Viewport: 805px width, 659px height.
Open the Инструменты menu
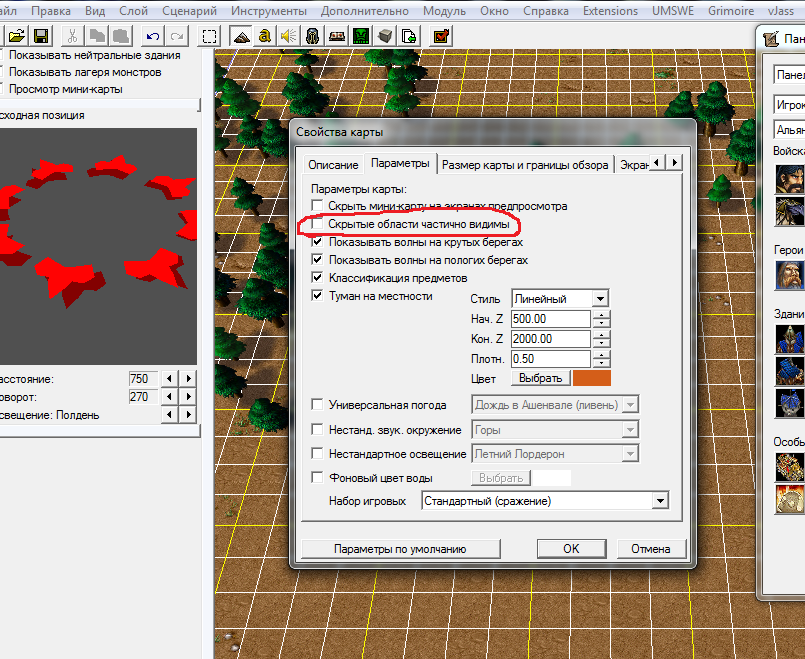pos(269,11)
